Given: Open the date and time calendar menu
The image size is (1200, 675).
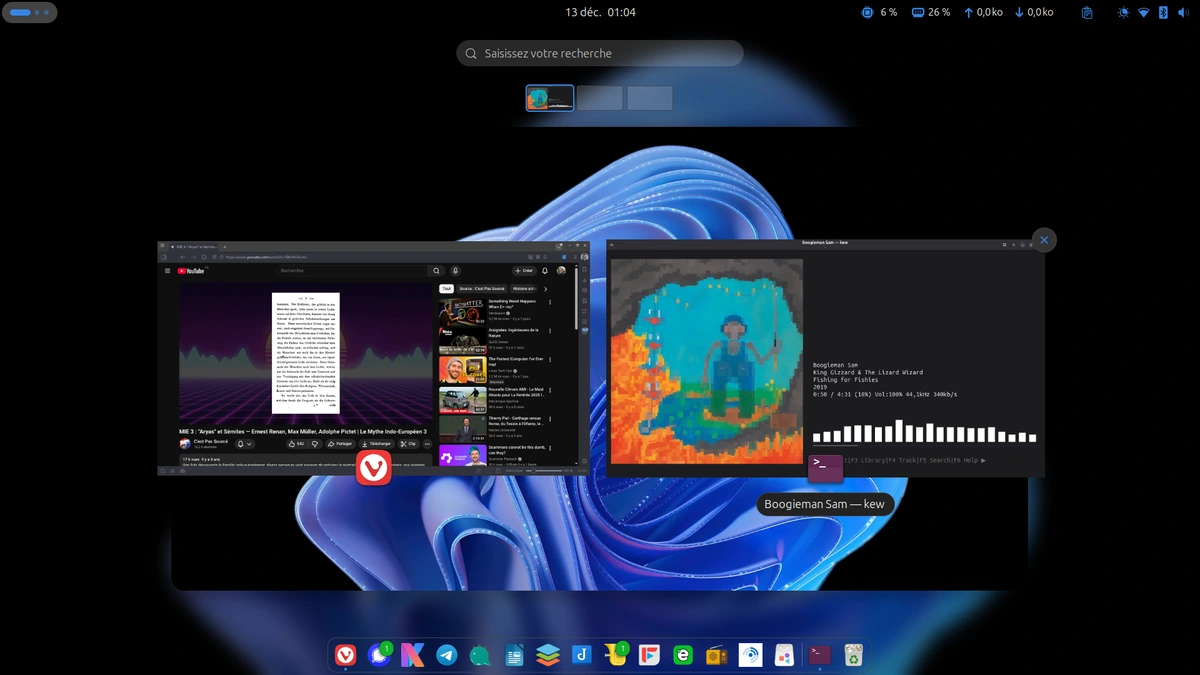Looking at the screenshot, I should tap(600, 13).
